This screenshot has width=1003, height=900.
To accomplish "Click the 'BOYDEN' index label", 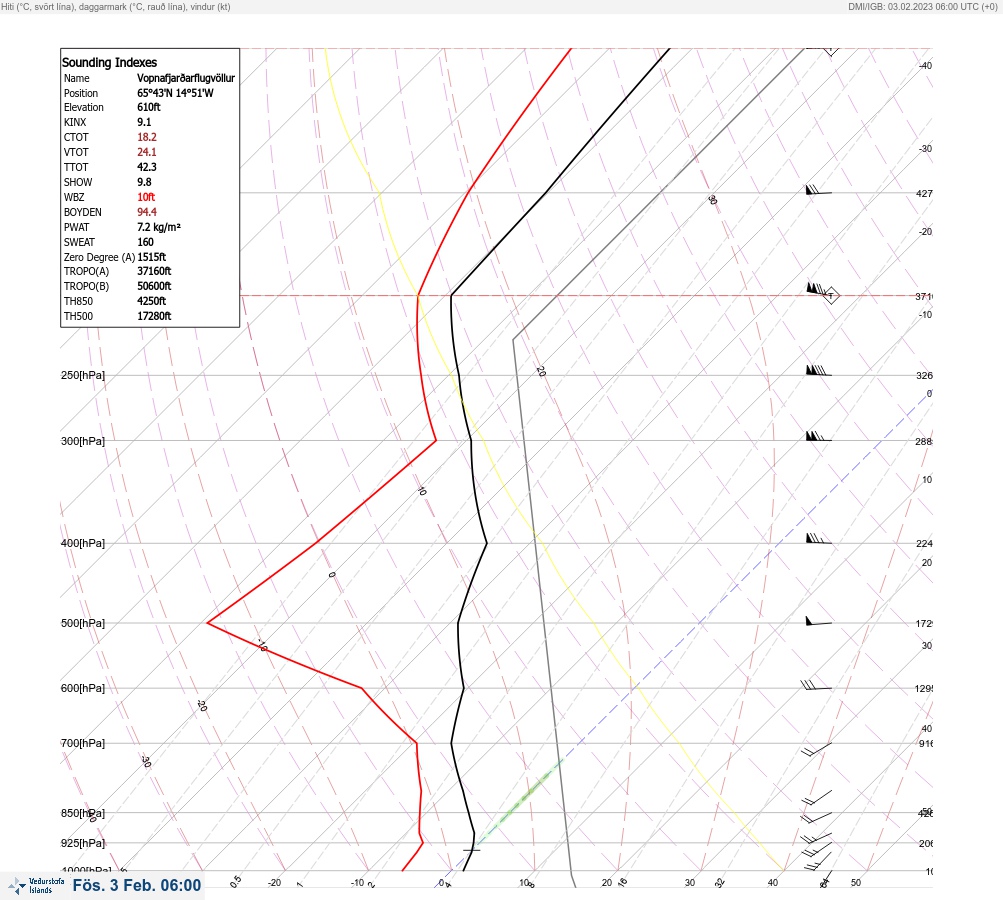I will pyautogui.click(x=83, y=212).
